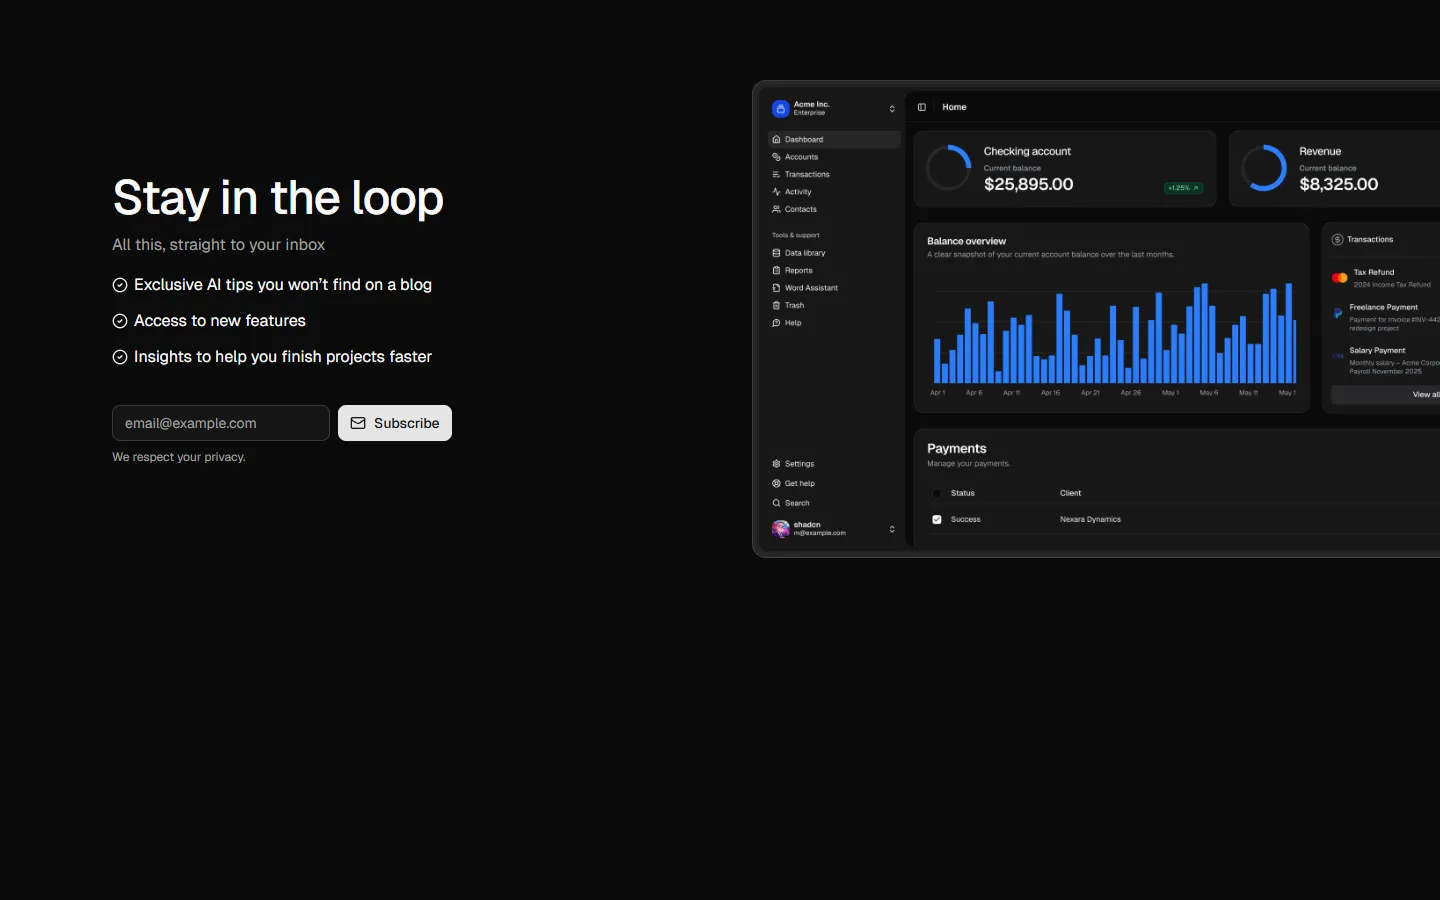1440x900 pixels.
Task: Open the Data library database icon
Action: tap(776, 253)
